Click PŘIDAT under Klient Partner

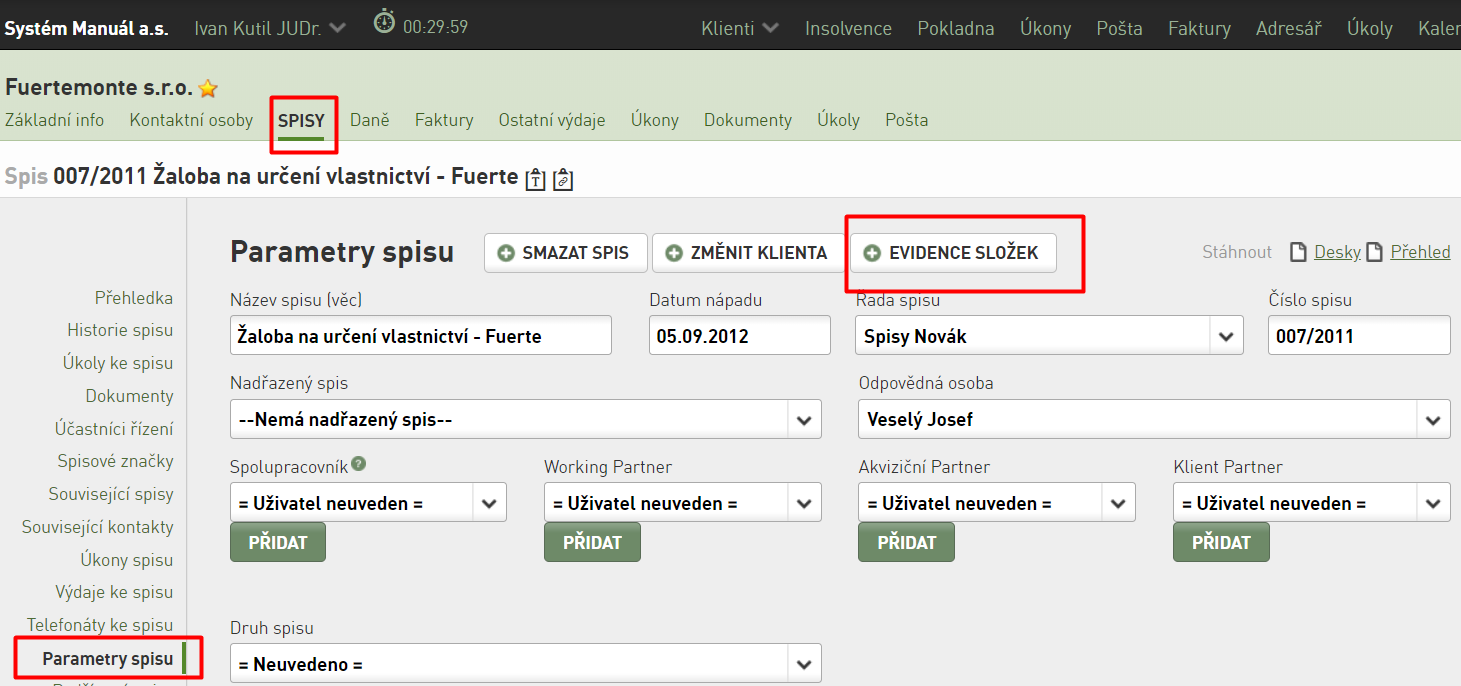(x=1221, y=542)
